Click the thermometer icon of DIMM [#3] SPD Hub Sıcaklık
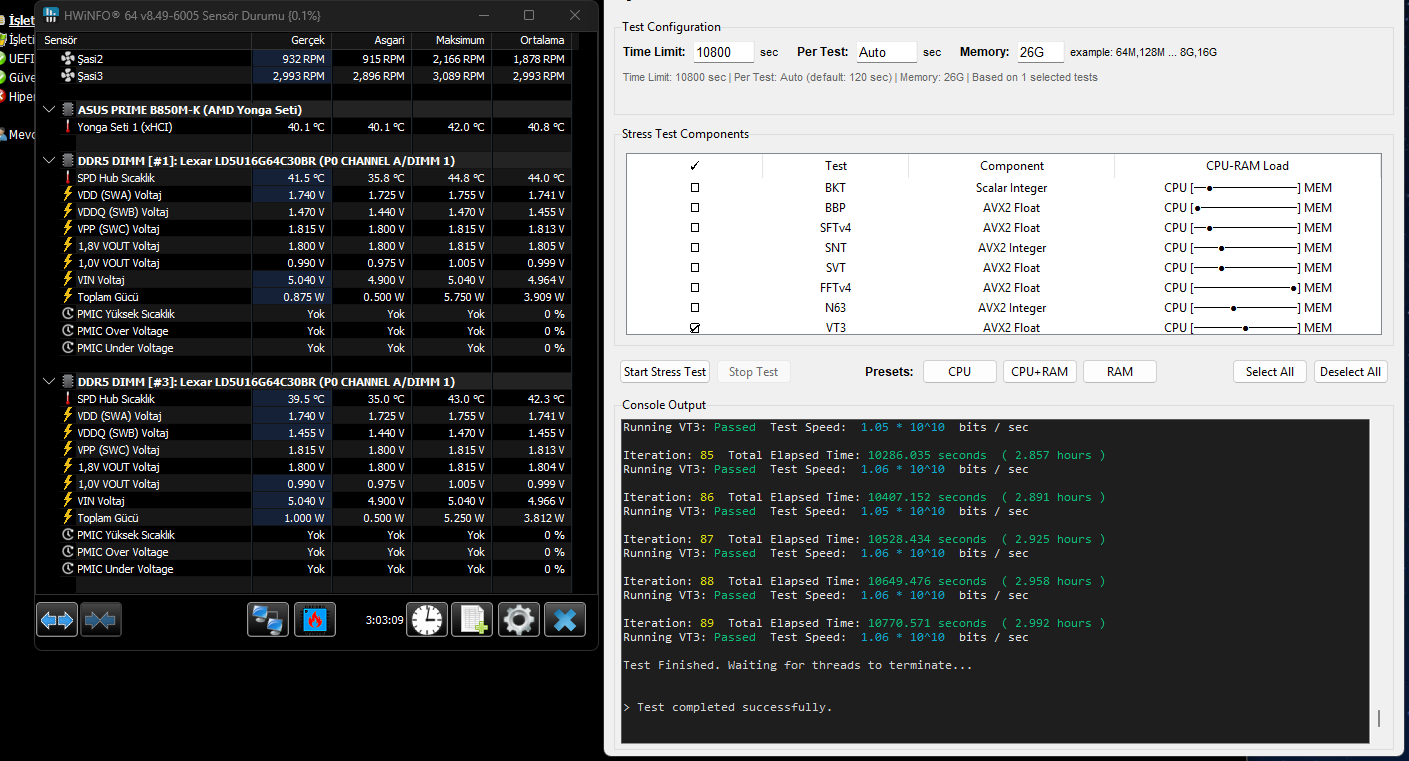 click(68, 399)
